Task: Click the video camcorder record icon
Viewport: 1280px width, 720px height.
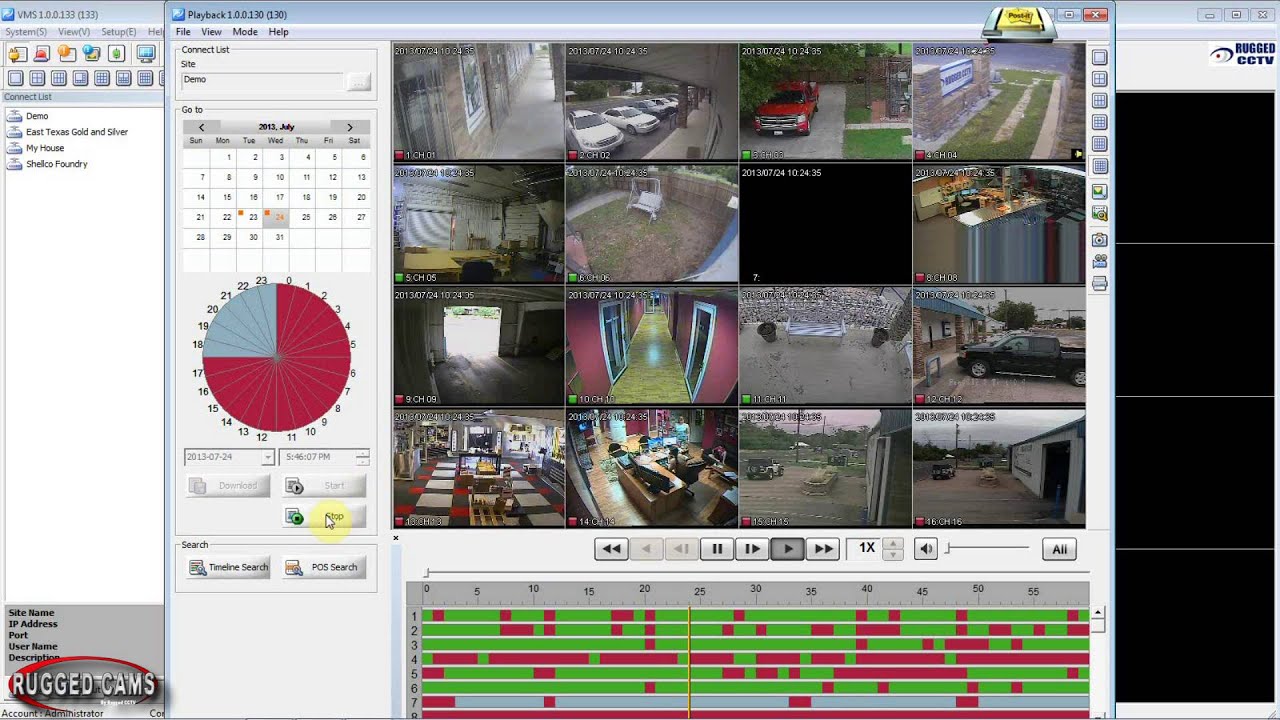Action: [1100, 261]
